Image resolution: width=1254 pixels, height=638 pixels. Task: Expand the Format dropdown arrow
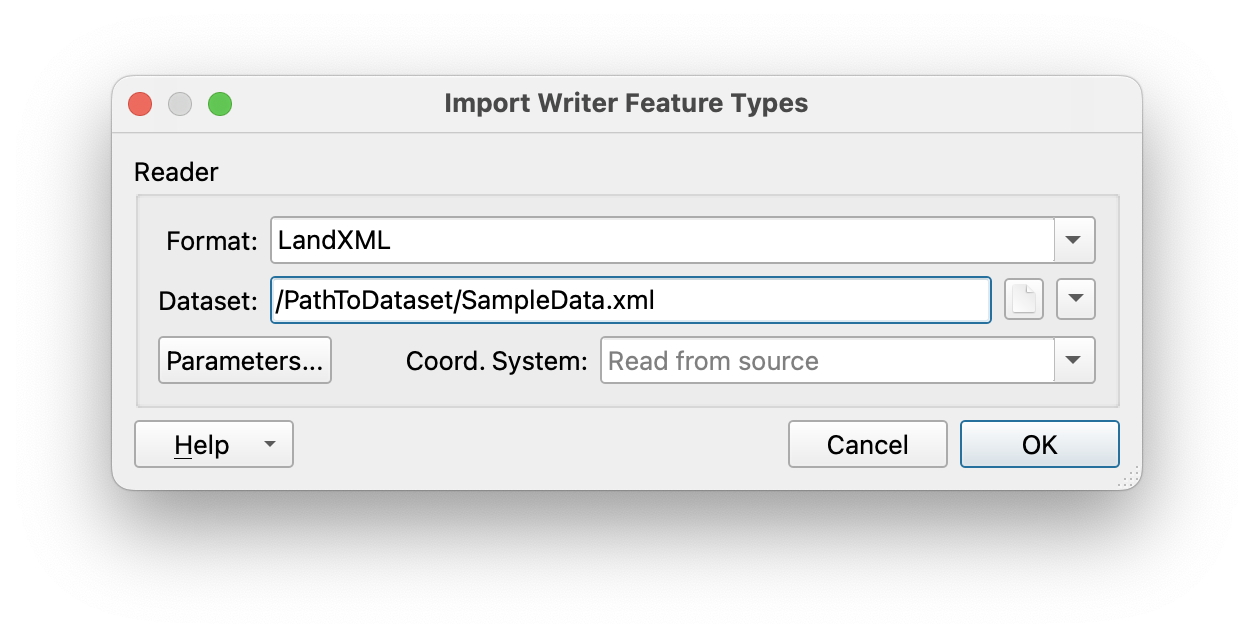pyautogui.click(x=1075, y=240)
